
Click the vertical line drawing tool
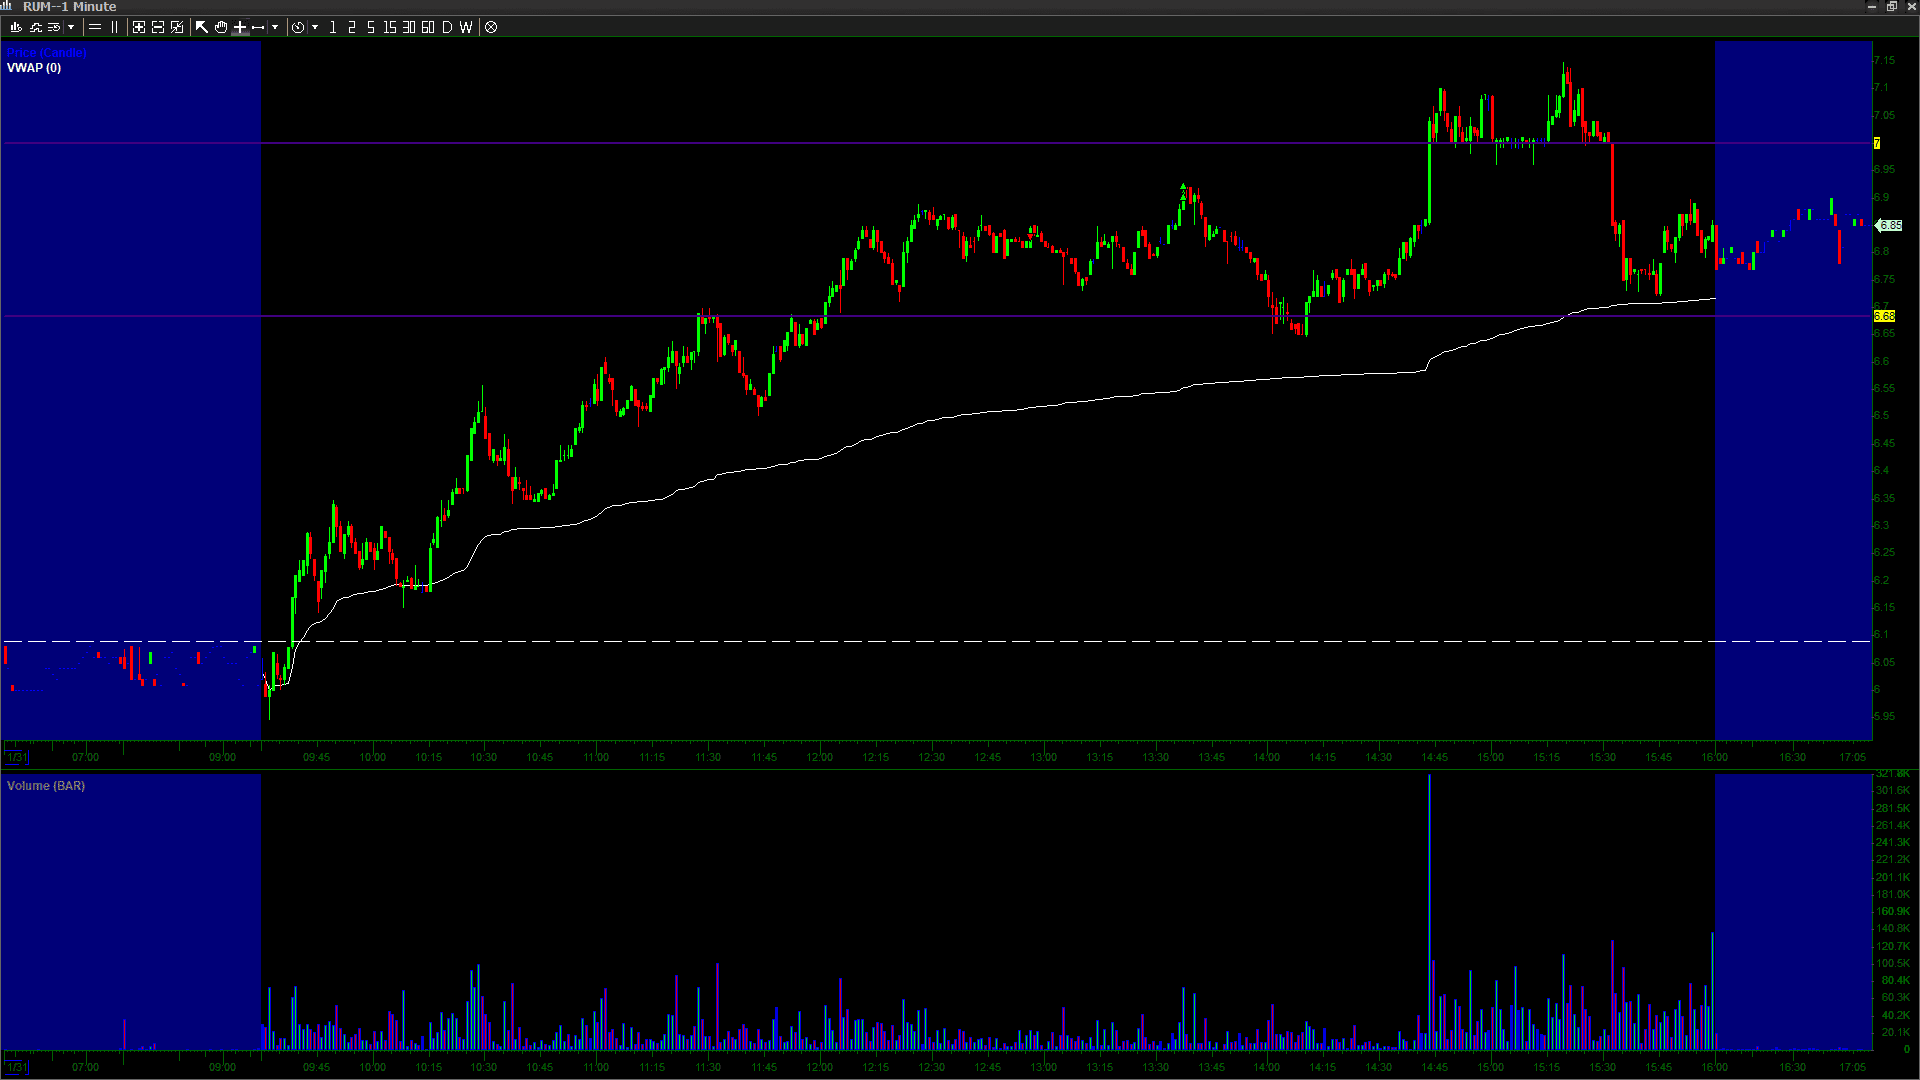tap(114, 27)
